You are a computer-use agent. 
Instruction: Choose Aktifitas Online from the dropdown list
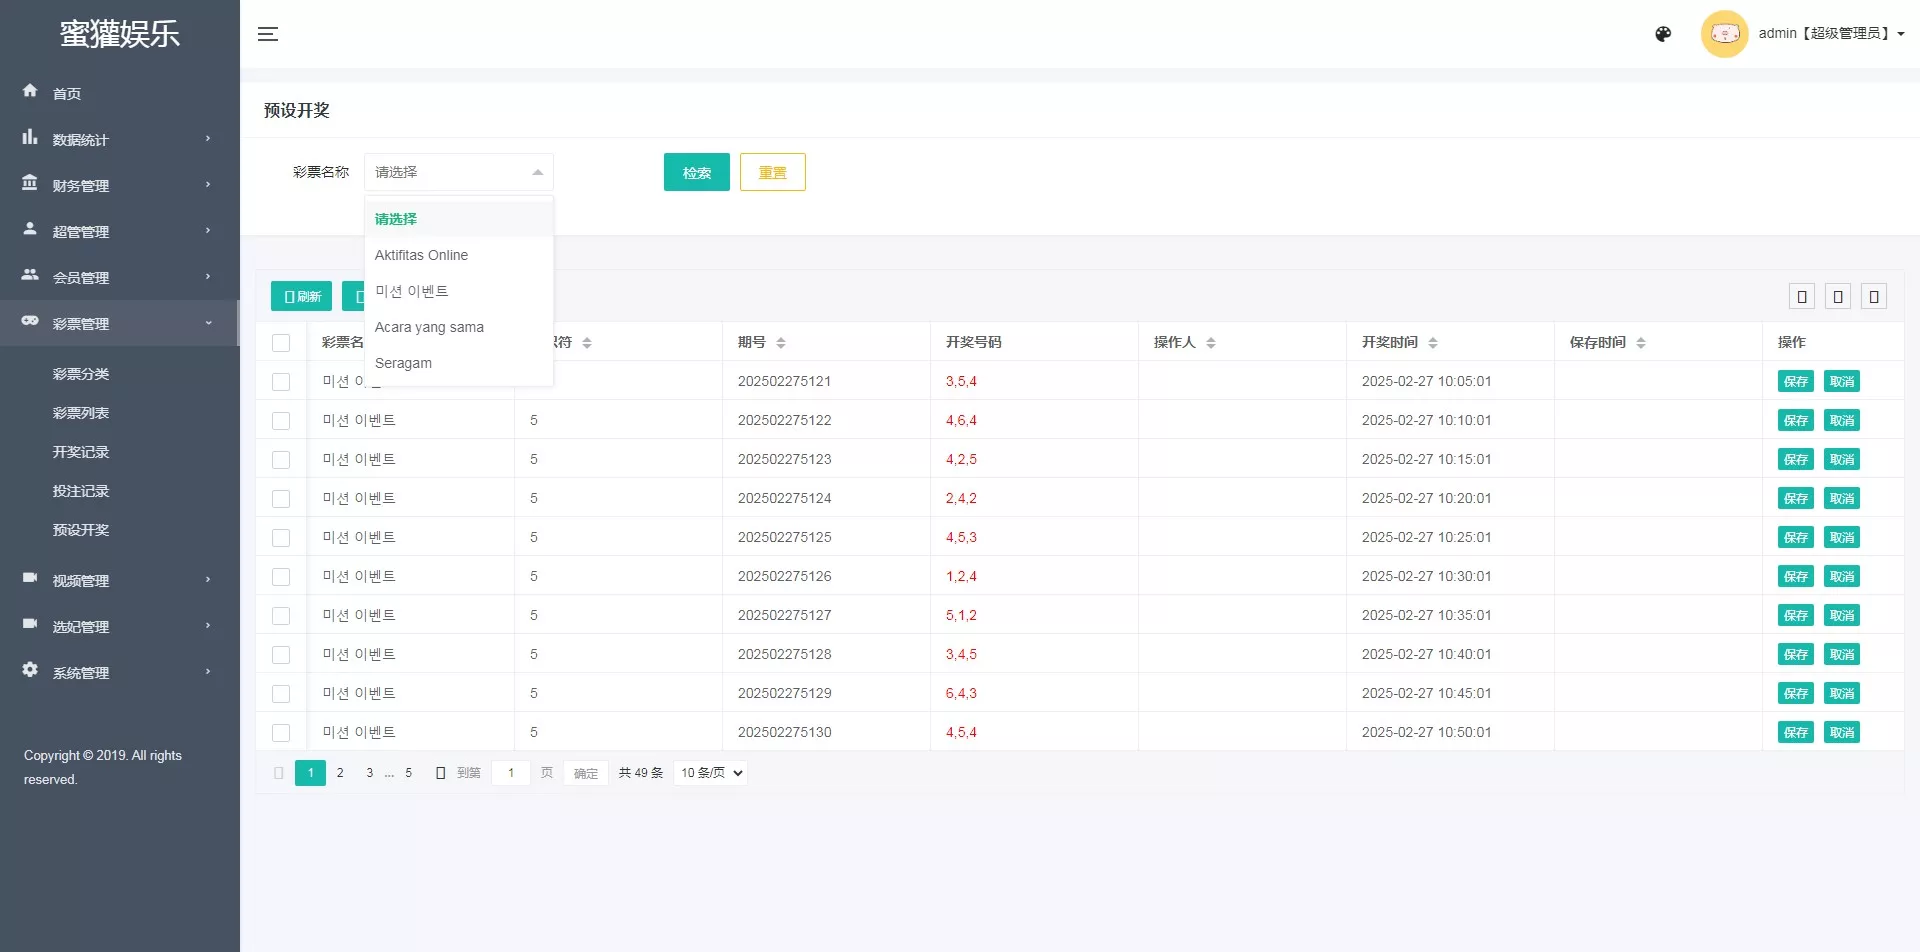pyautogui.click(x=421, y=255)
